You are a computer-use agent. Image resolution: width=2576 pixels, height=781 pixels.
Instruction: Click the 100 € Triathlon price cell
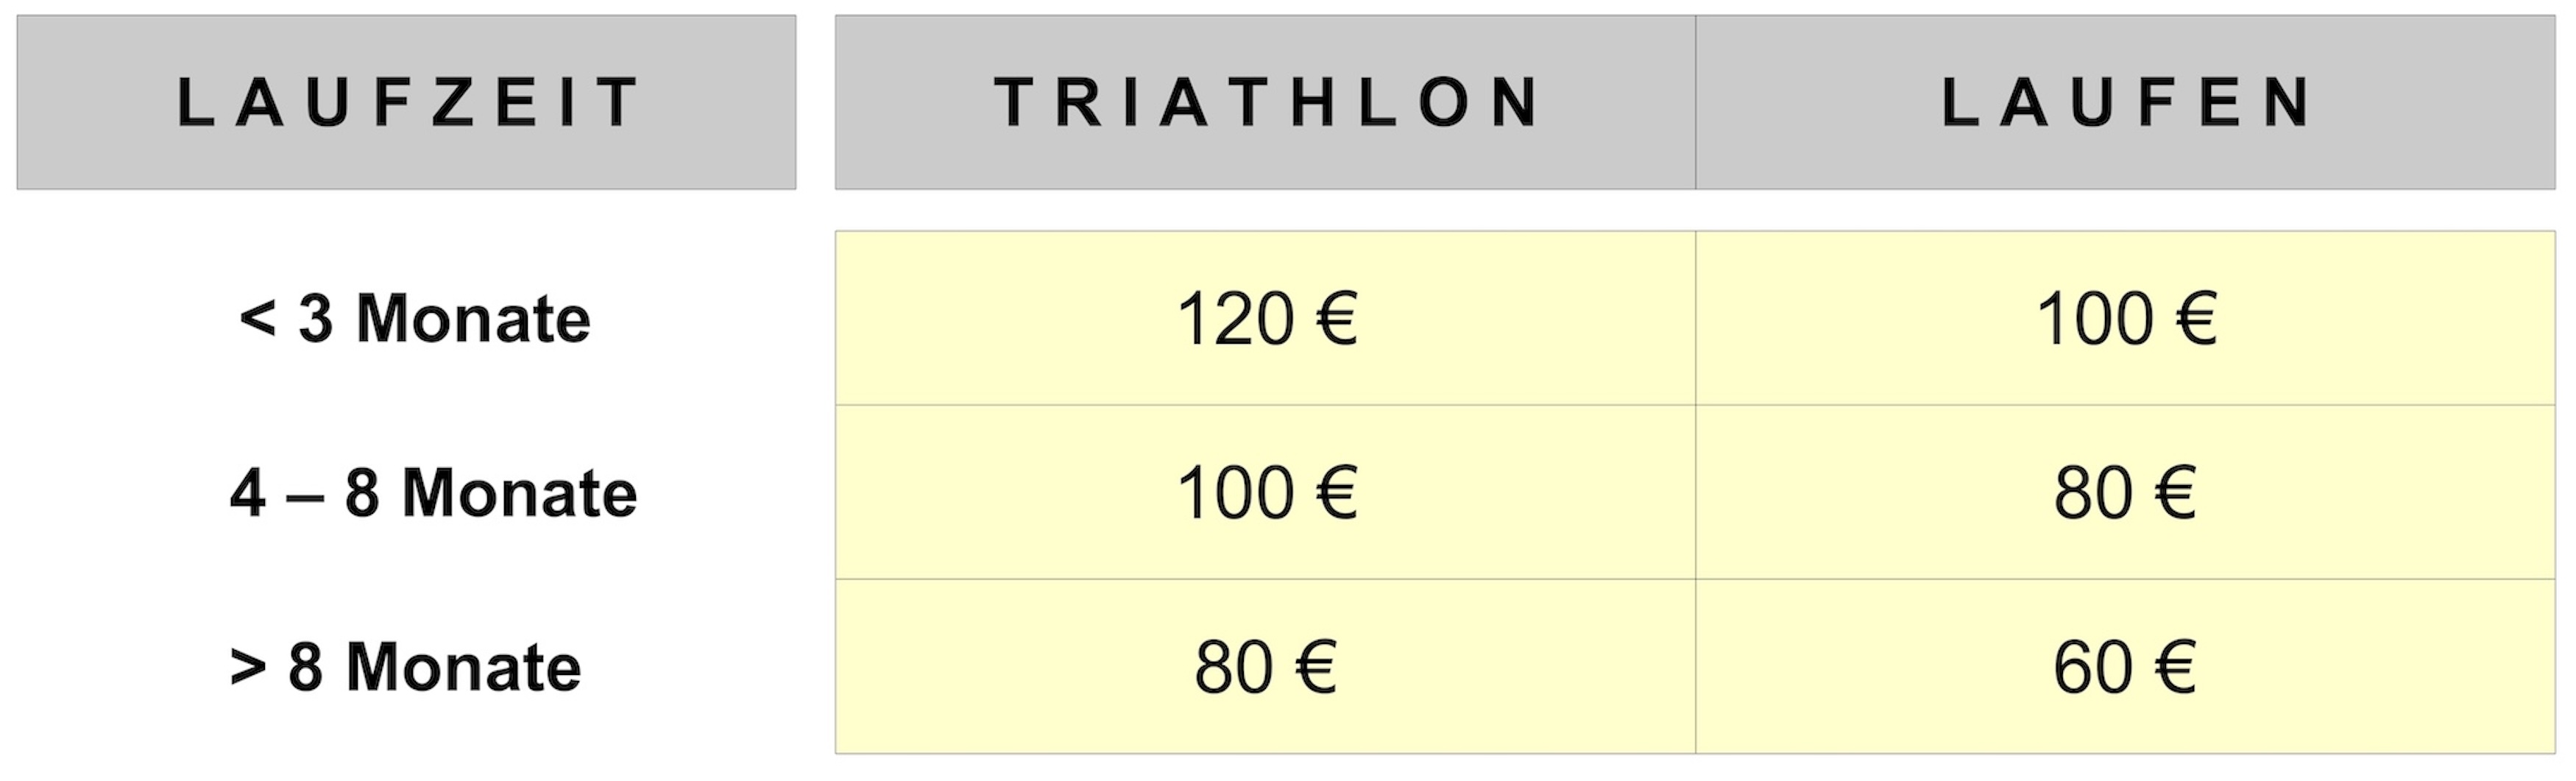click(1265, 492)
